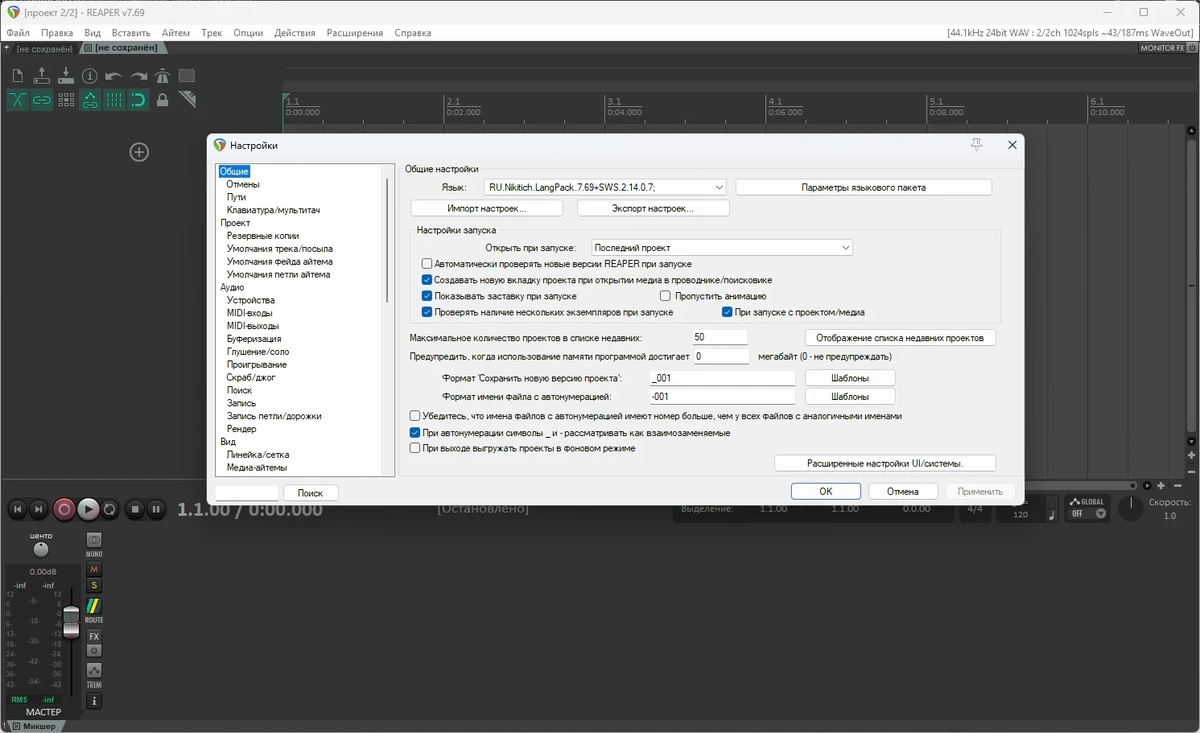
Task: Toggle the Locking padlock icon
Action: (162, 100)
